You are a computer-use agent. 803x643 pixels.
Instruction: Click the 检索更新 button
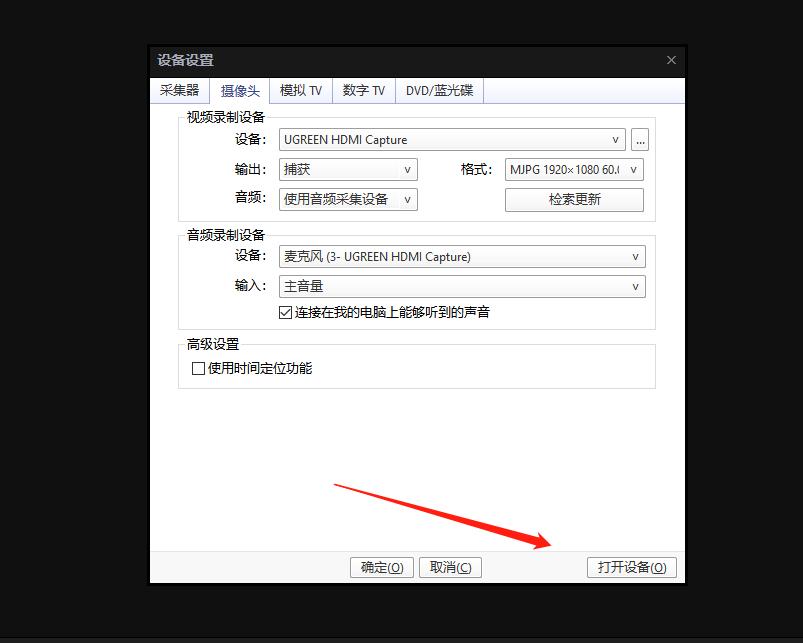574,200
